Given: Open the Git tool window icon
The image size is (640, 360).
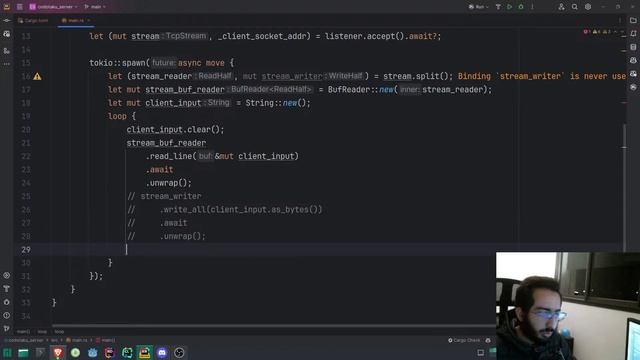Looking at the screenshot, I should [7, 328].
